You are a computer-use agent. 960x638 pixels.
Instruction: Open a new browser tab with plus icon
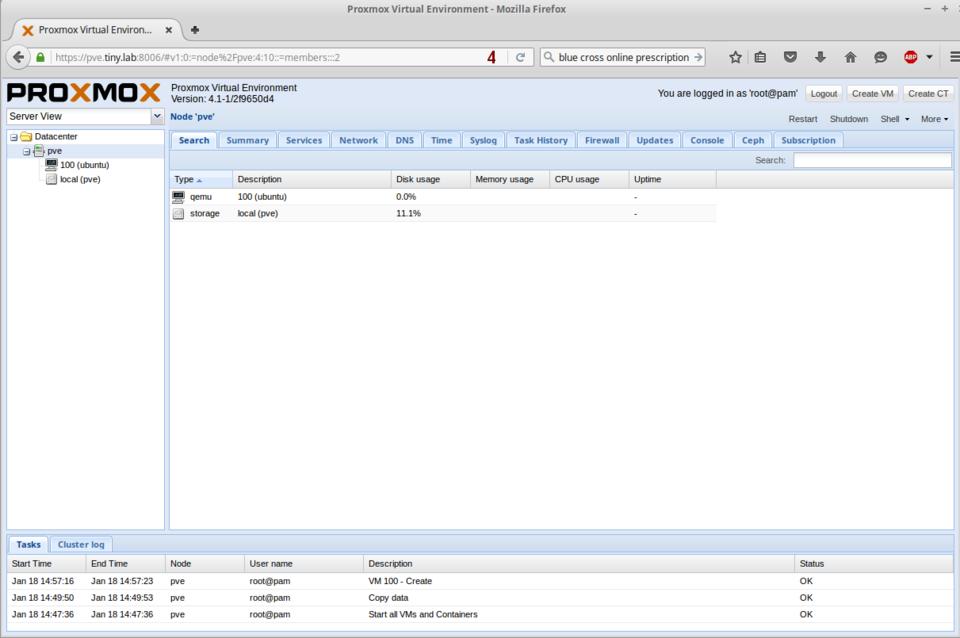(195, 29)
